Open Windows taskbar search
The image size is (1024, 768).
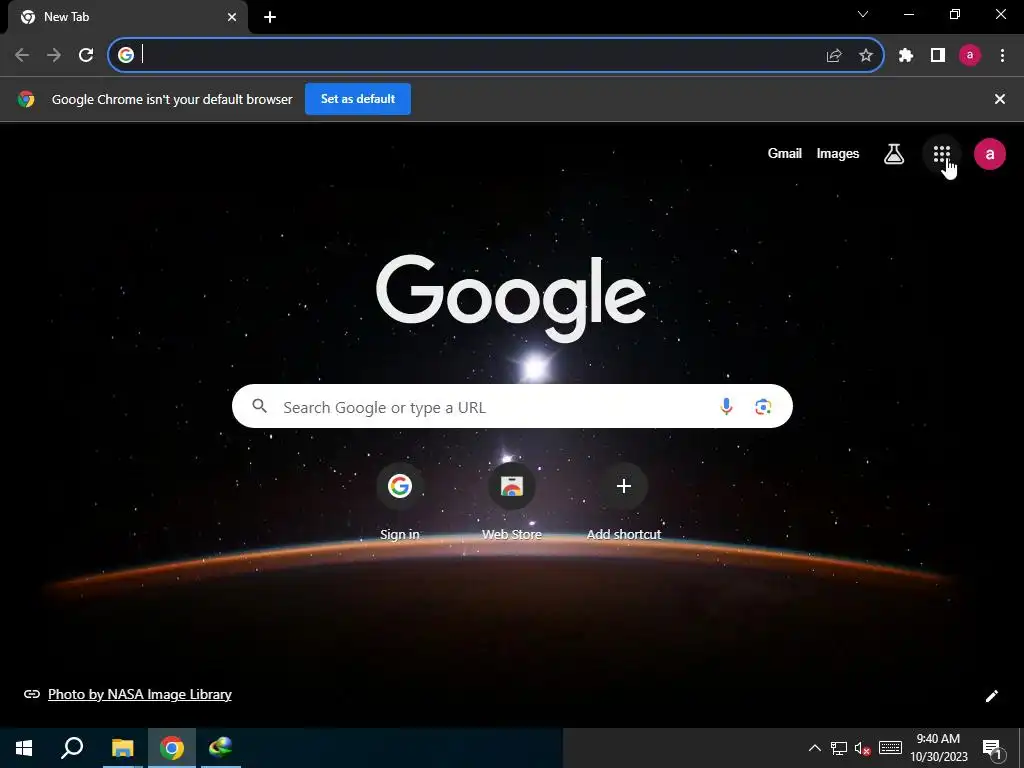(72, 748)
